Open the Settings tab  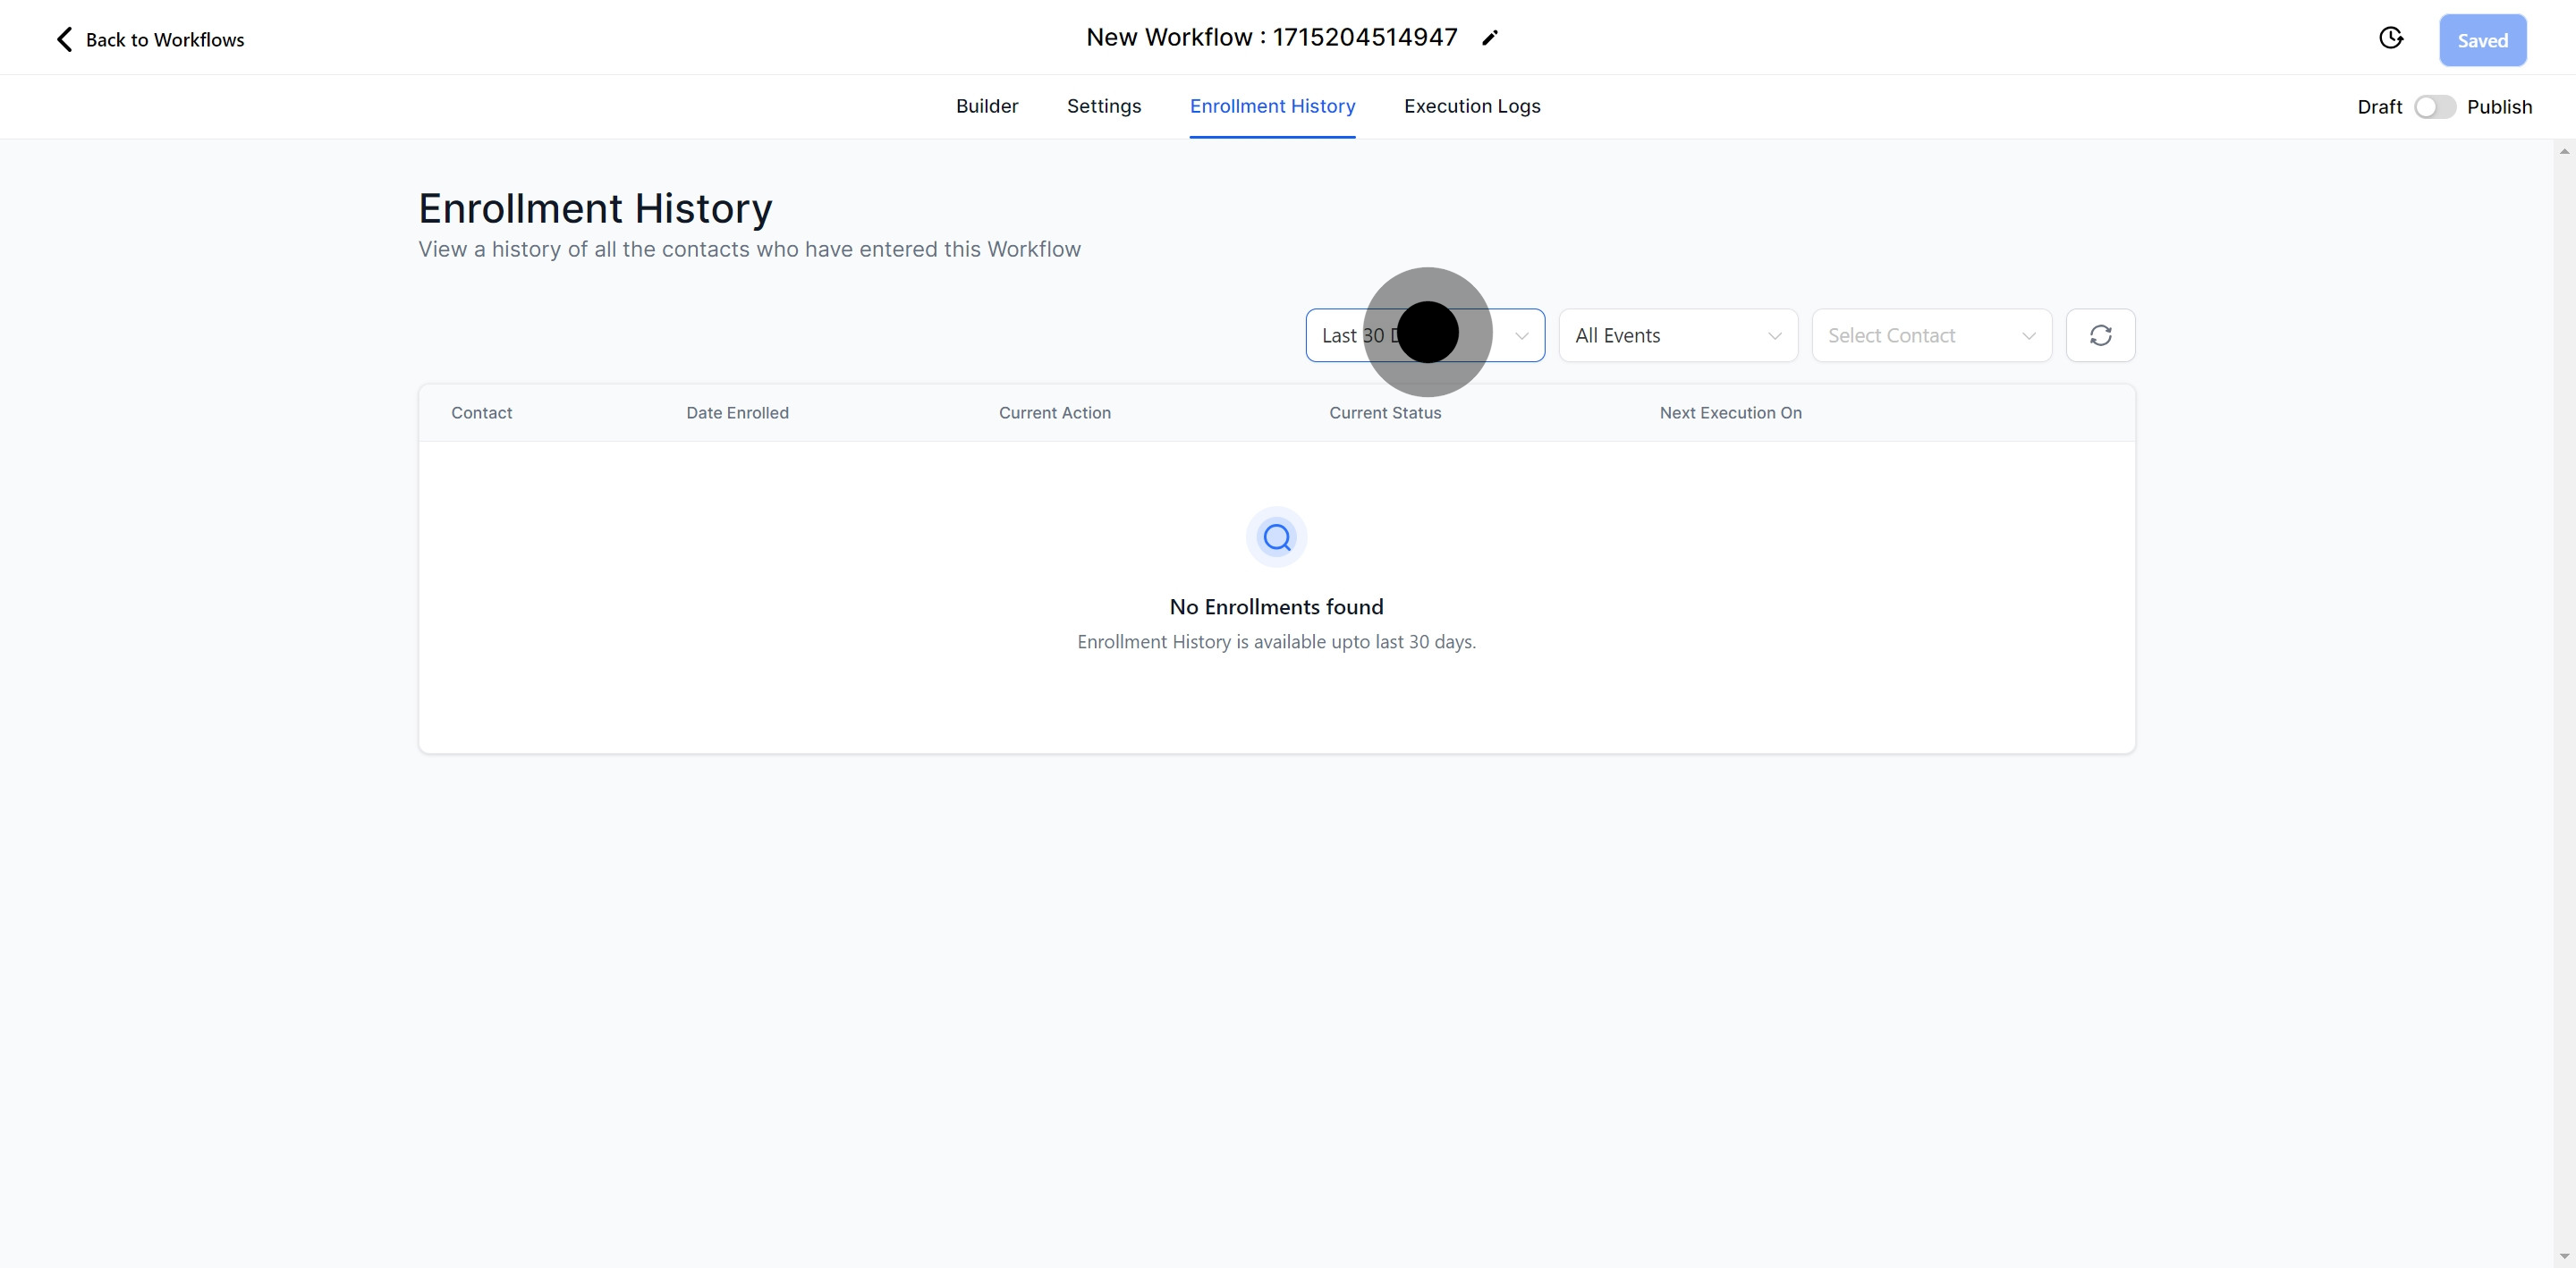click(1103, 106)
